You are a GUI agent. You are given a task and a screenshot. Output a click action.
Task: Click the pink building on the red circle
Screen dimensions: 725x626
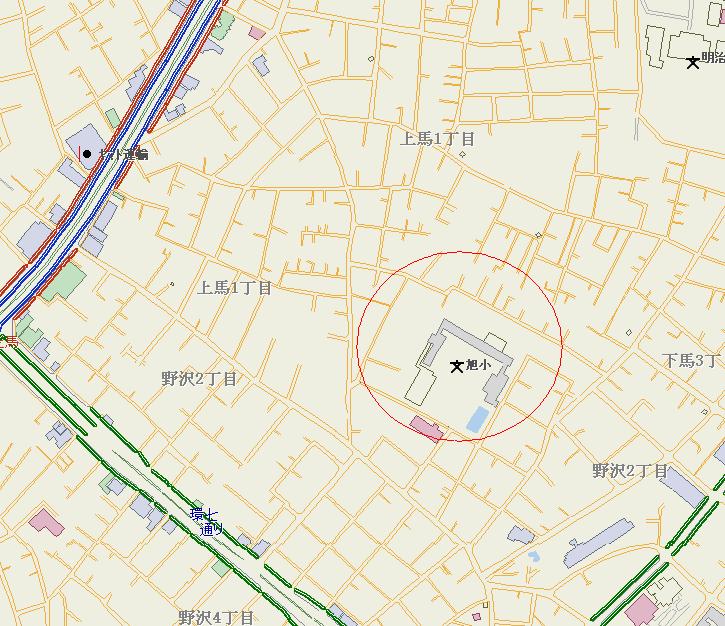coord(427,429)
